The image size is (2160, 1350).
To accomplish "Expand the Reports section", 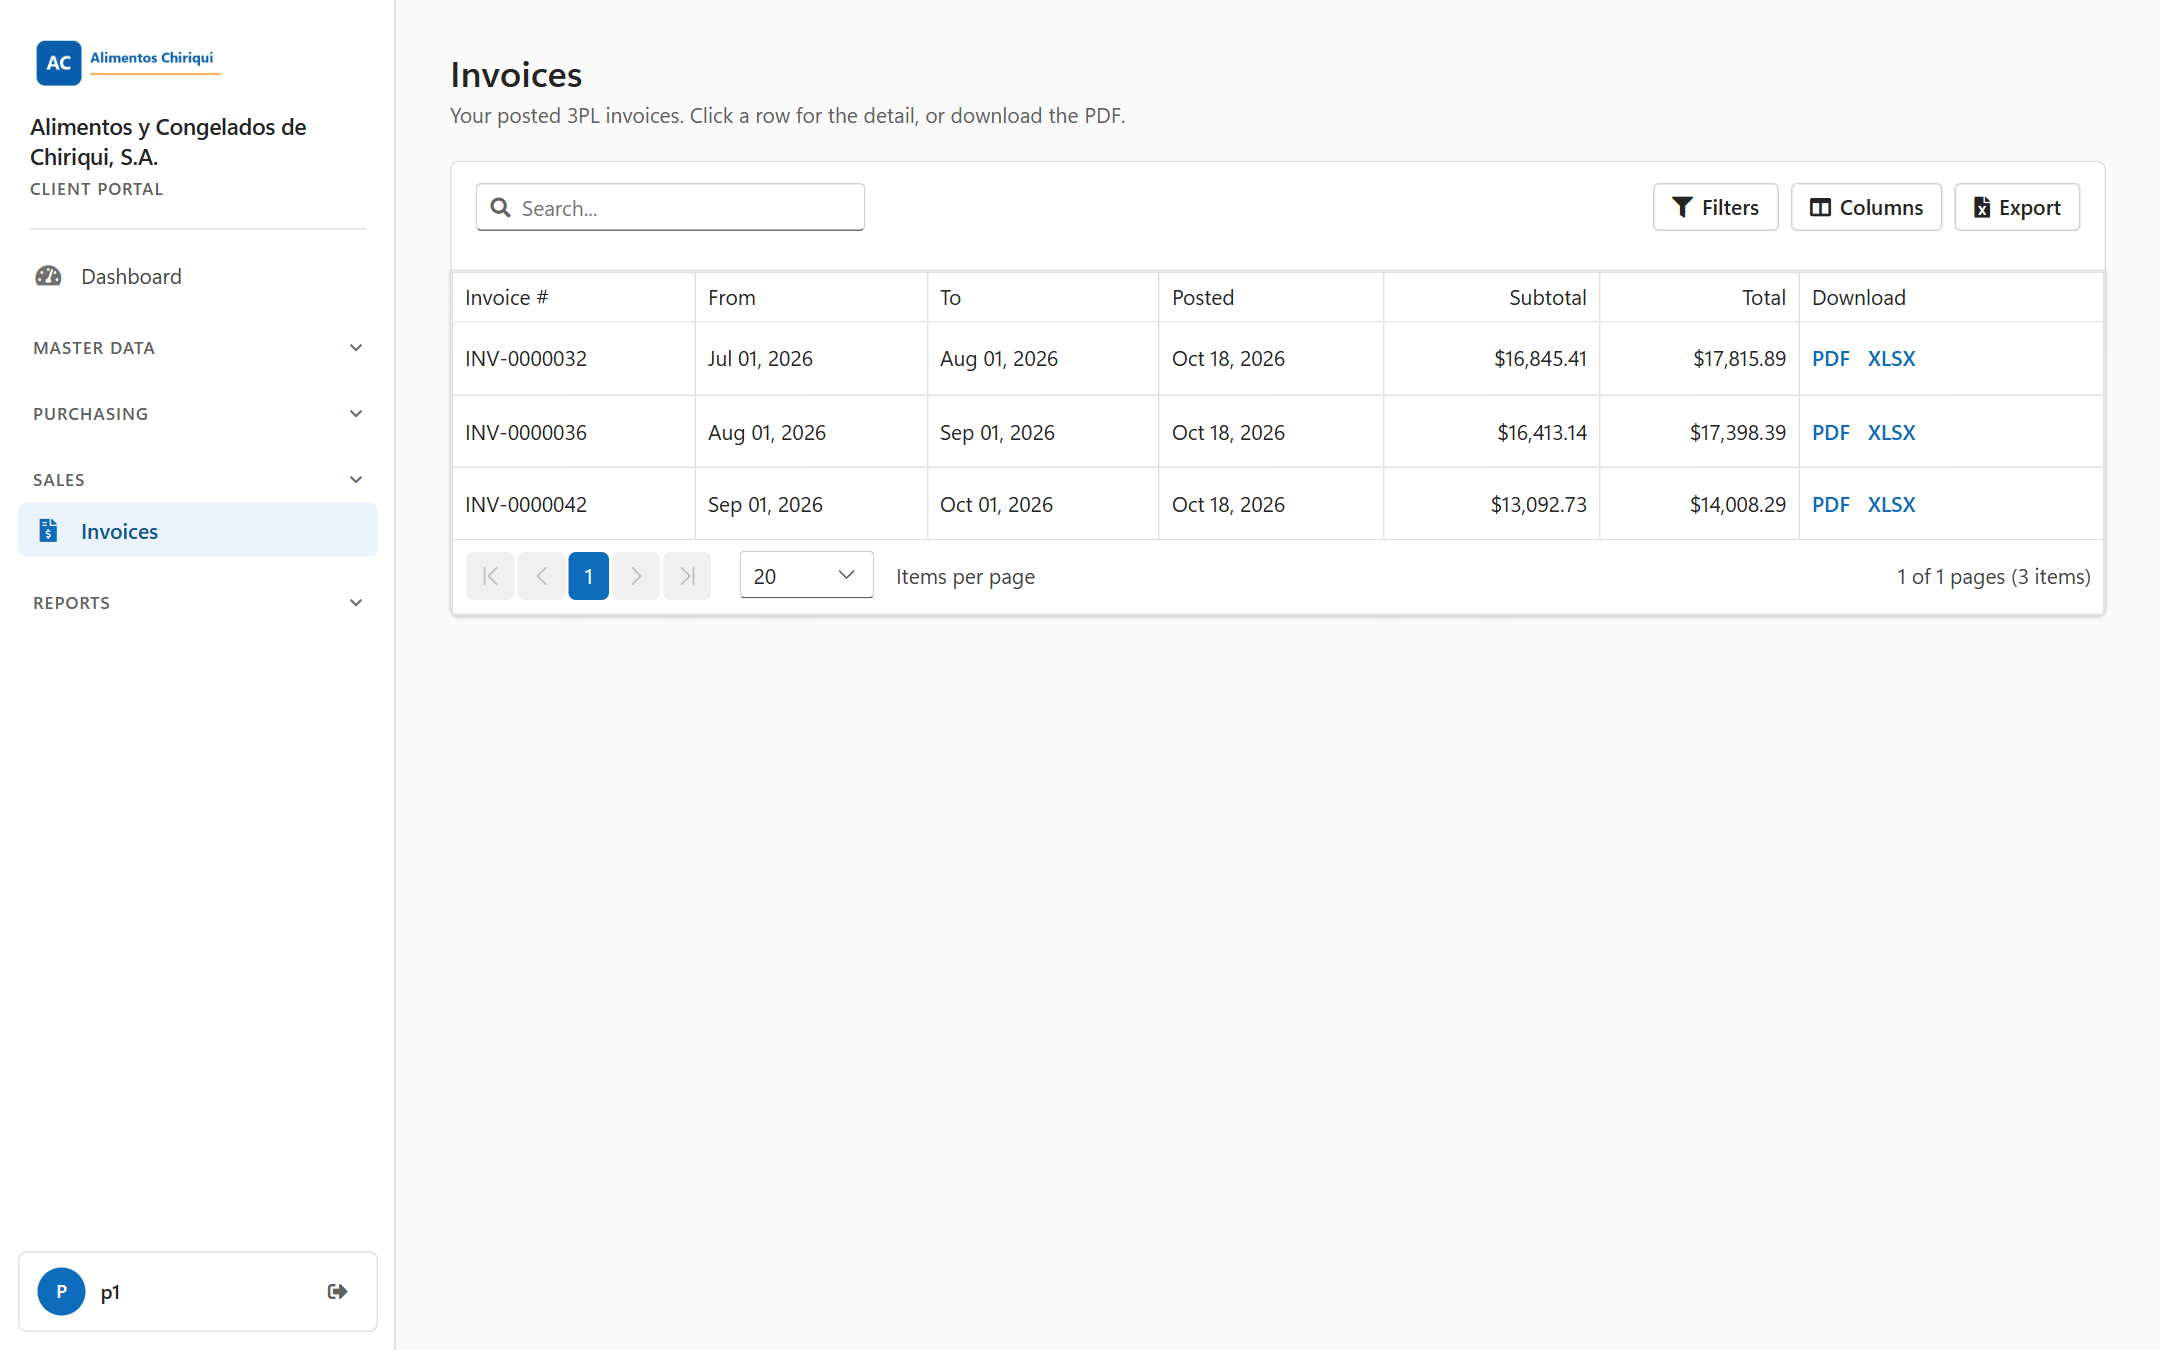I will 198,603.
